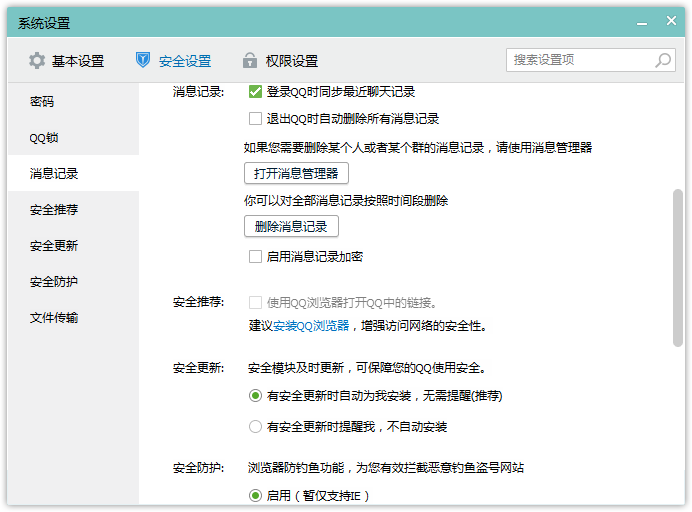Switch to the 安全设置 tab

(173, 60)
